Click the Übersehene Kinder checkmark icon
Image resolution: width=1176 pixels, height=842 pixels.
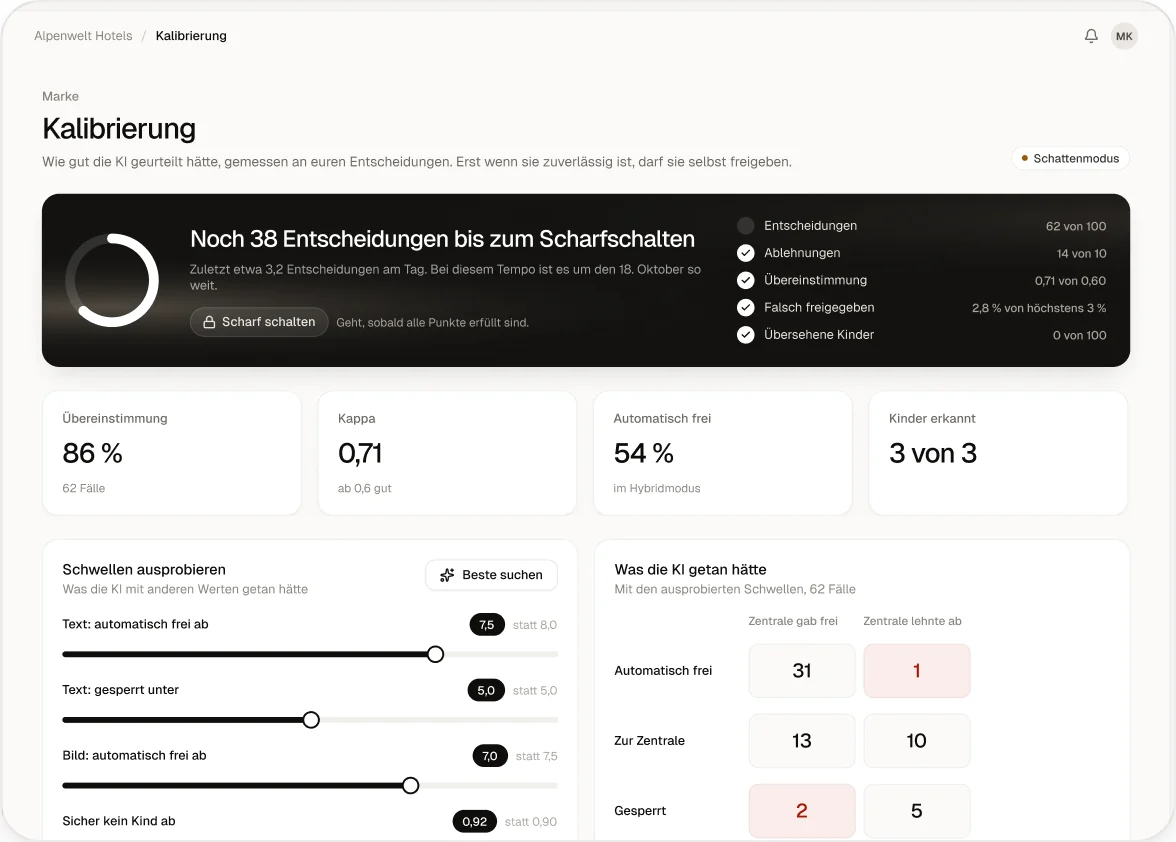coord(746,334)
